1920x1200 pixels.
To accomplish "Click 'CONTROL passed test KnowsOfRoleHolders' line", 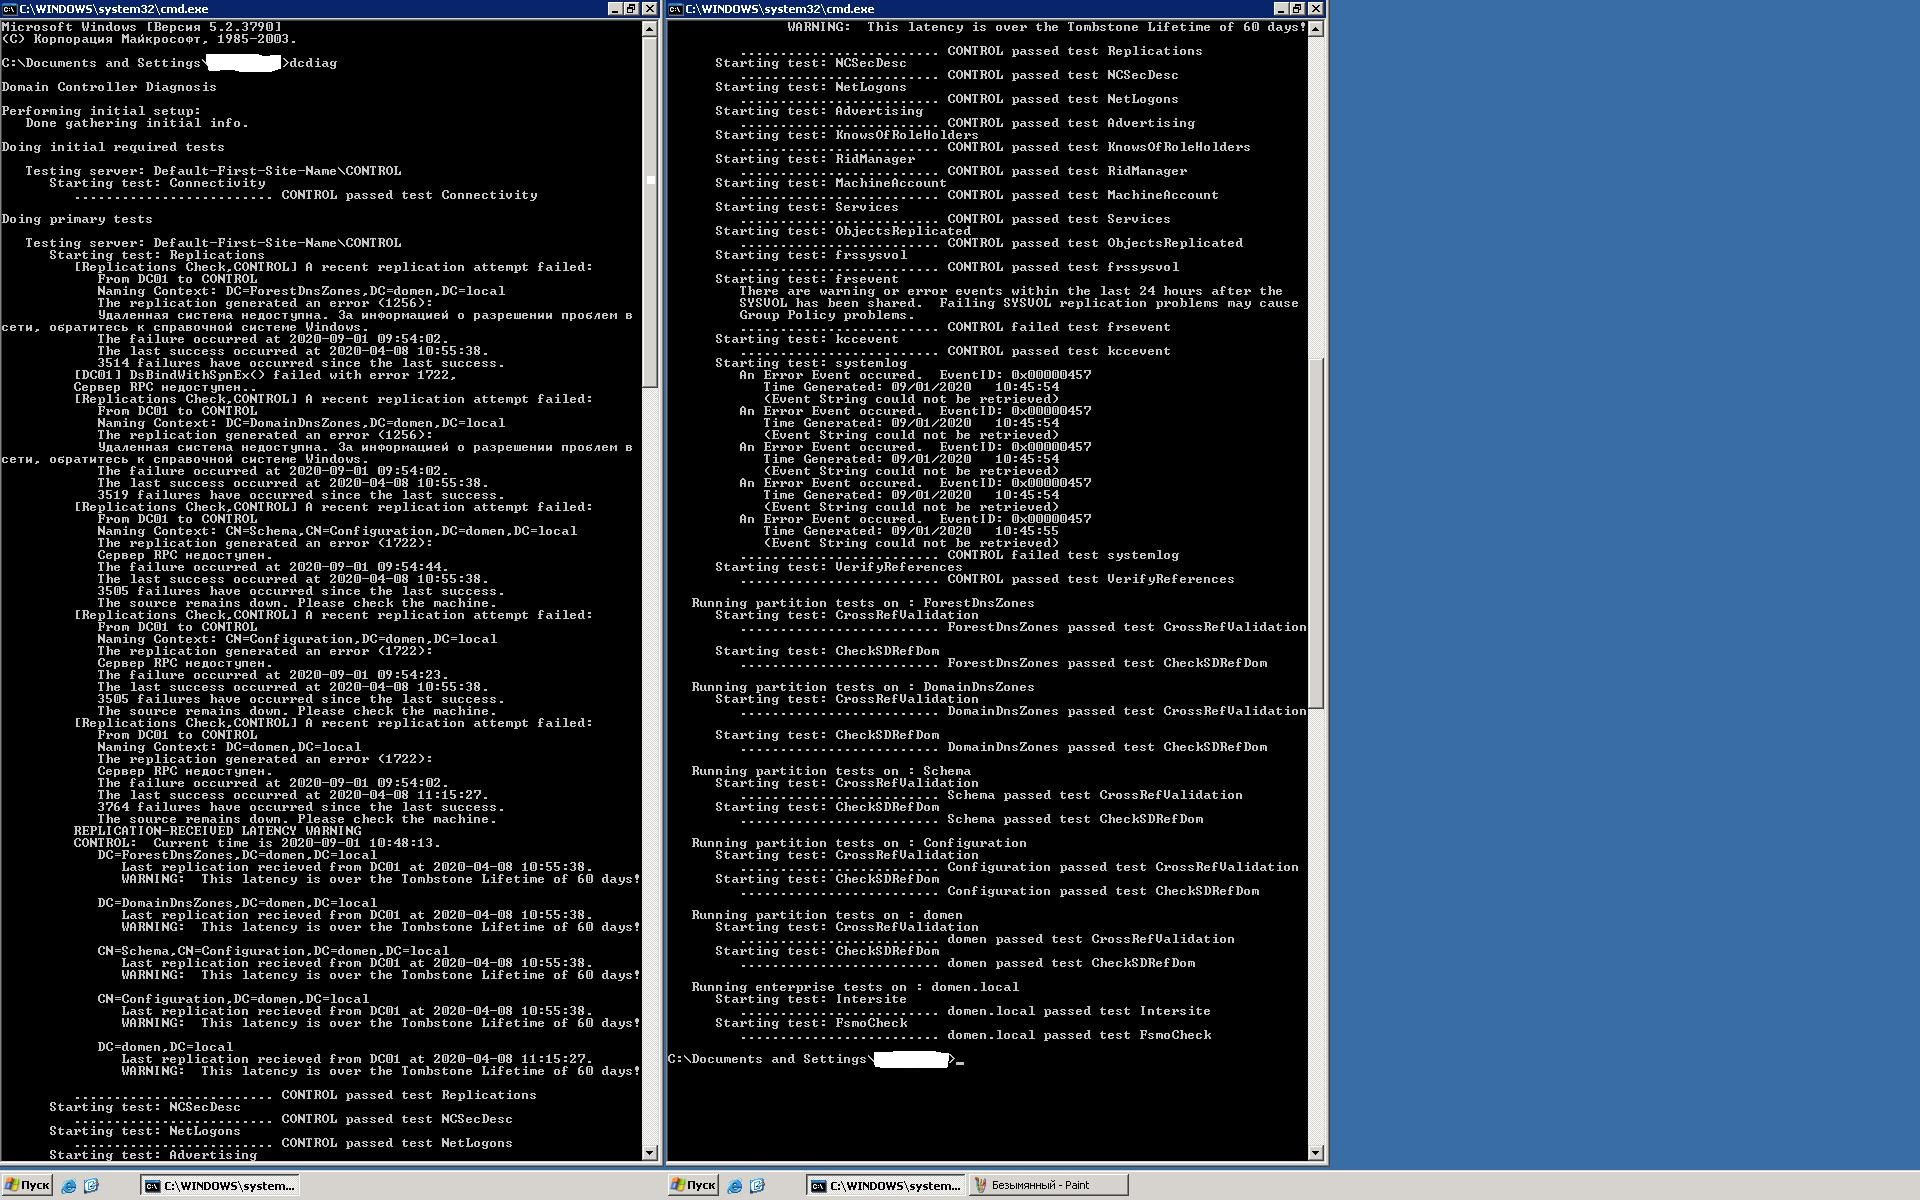I will click(x=995, y=147).
